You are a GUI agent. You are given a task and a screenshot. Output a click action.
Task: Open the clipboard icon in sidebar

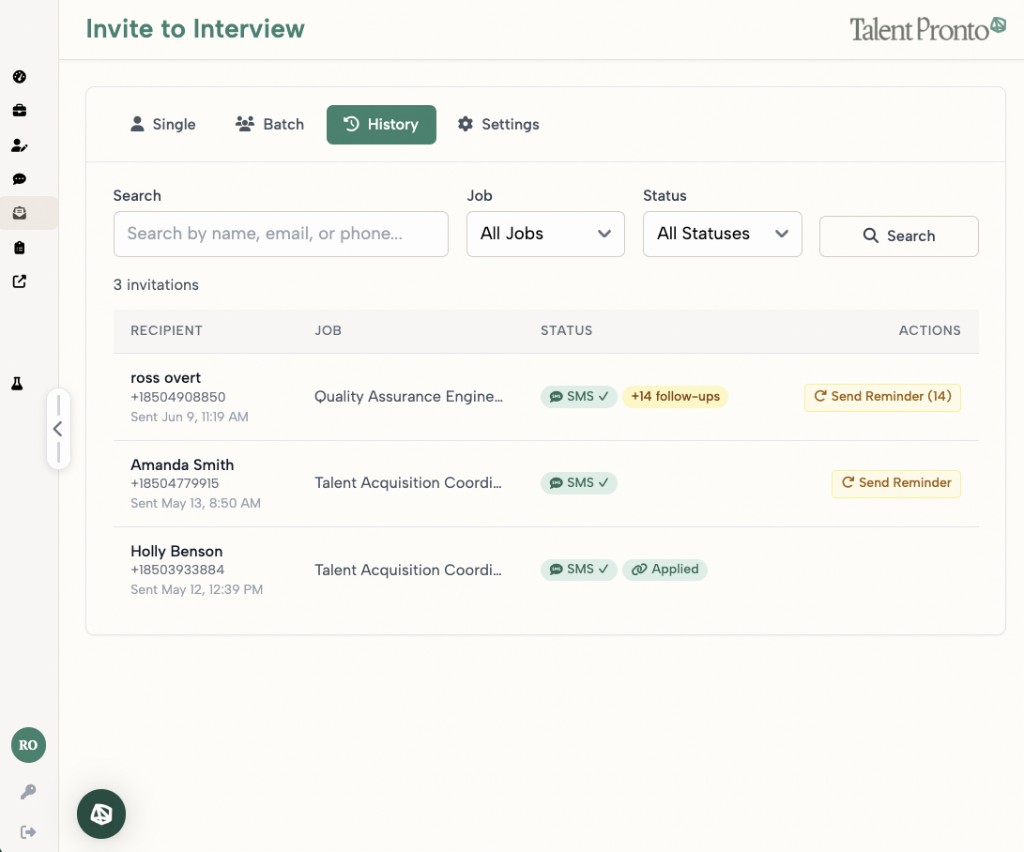(20, 247)
